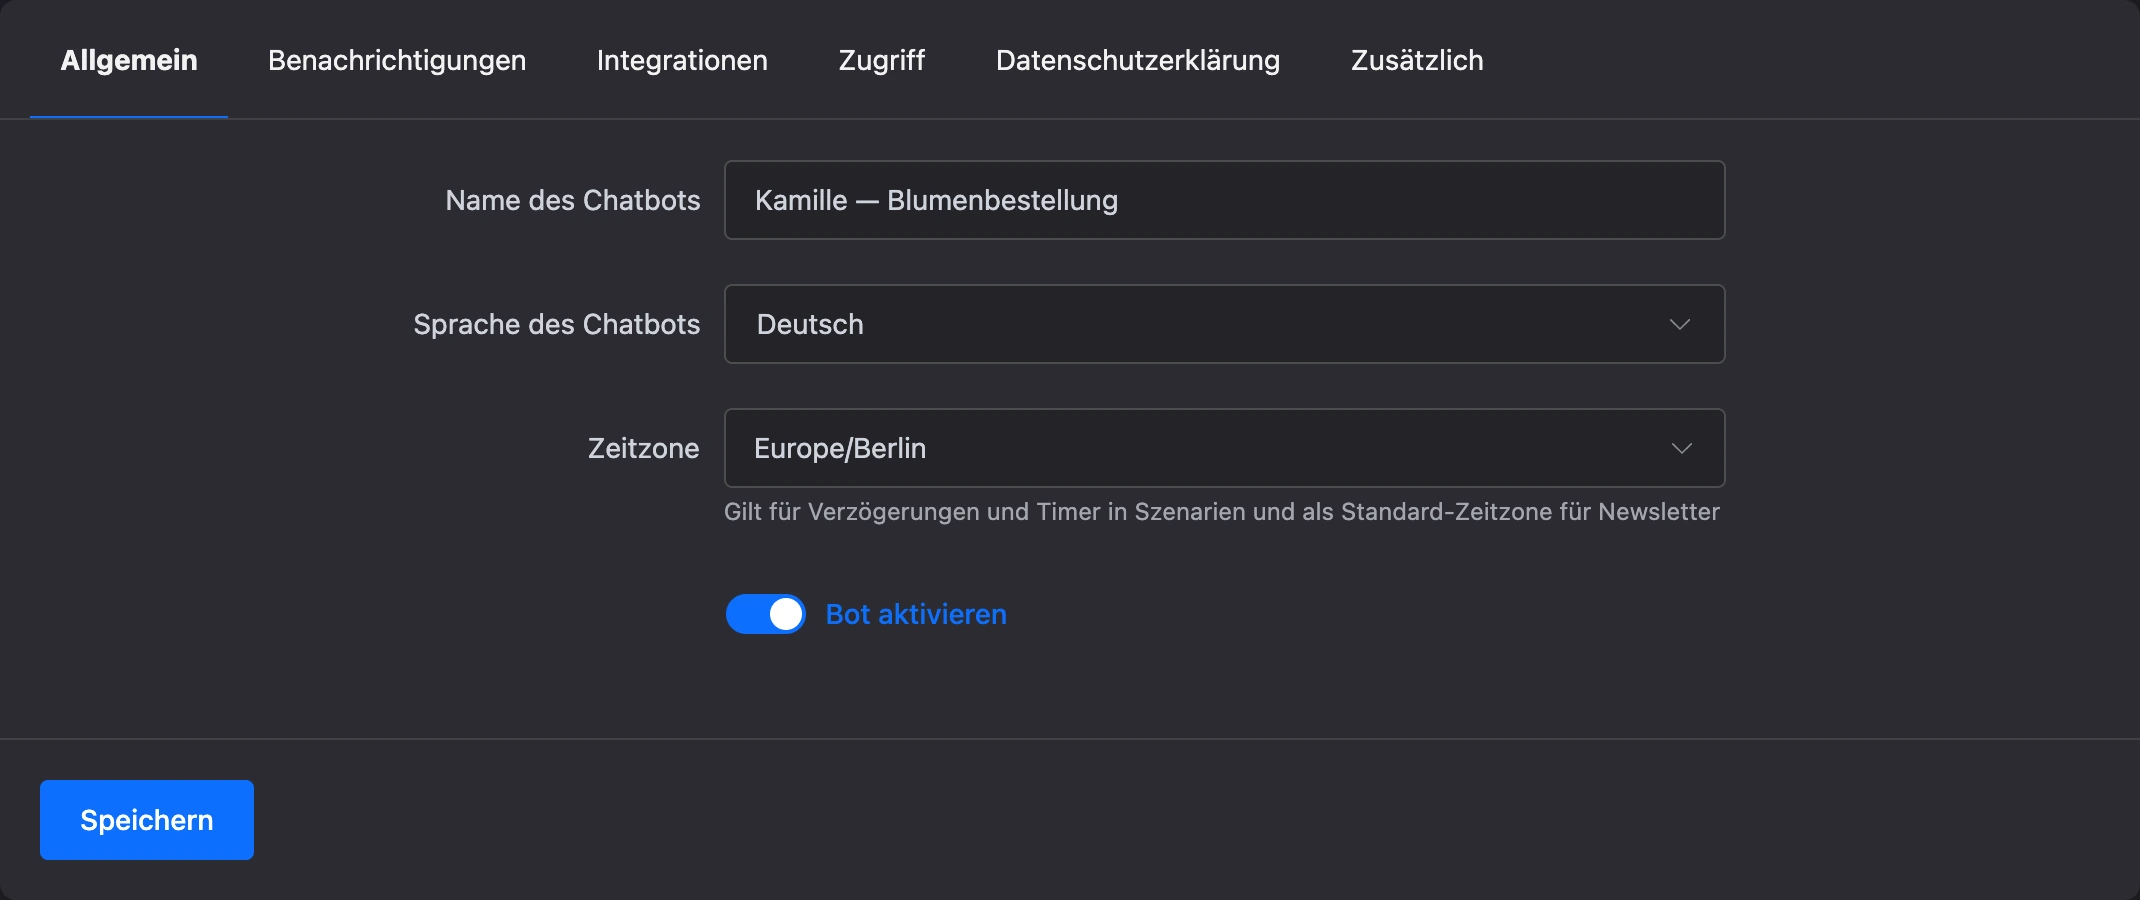Toggle the Bot aktivieren switch off

pyautogui.click(x=766, y=614)
